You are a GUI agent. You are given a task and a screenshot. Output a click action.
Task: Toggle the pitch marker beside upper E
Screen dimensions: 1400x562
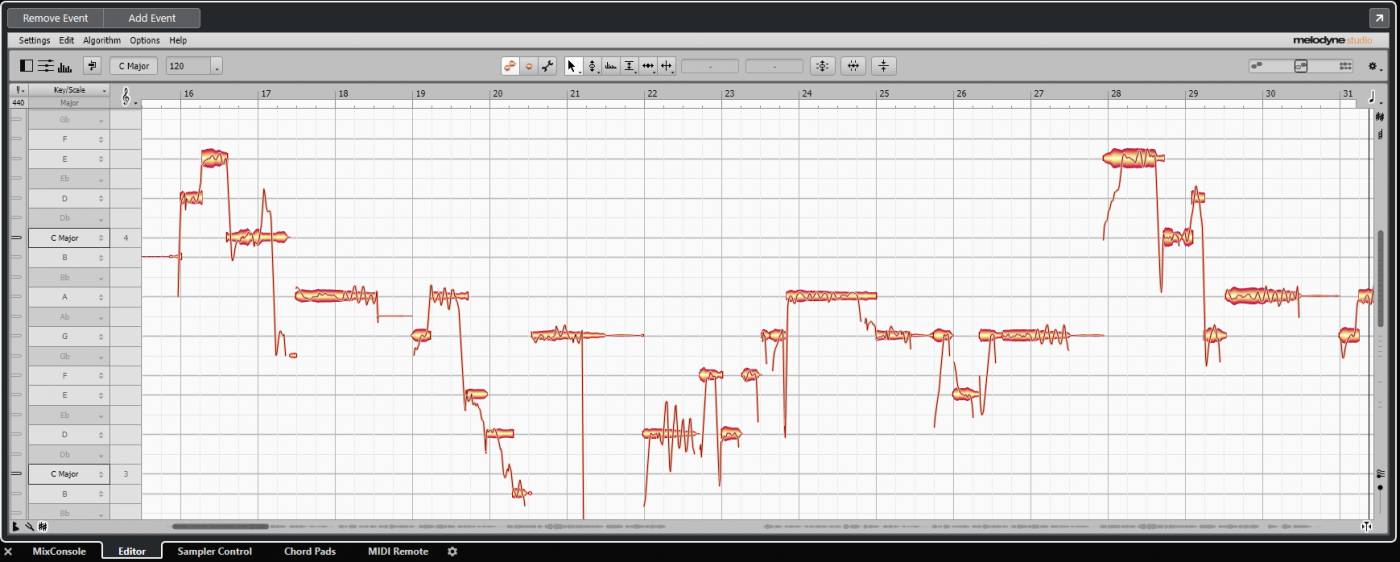click(17, 159)
